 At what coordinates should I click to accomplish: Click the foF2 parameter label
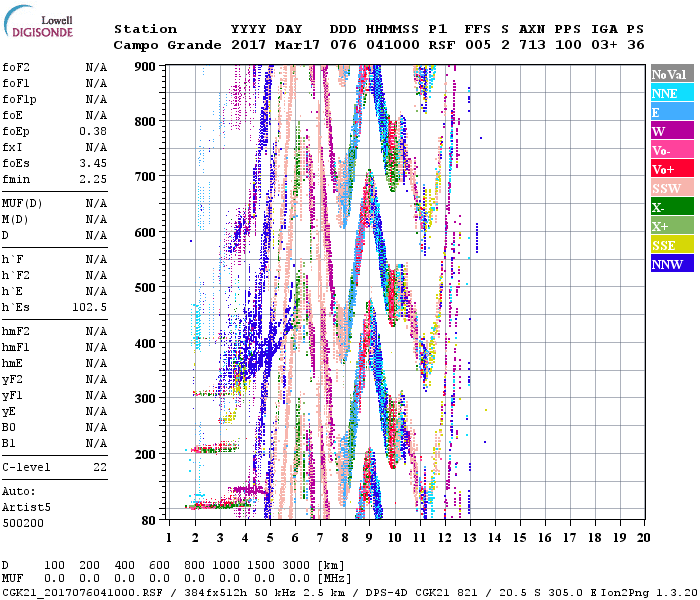tap(16, 67)
